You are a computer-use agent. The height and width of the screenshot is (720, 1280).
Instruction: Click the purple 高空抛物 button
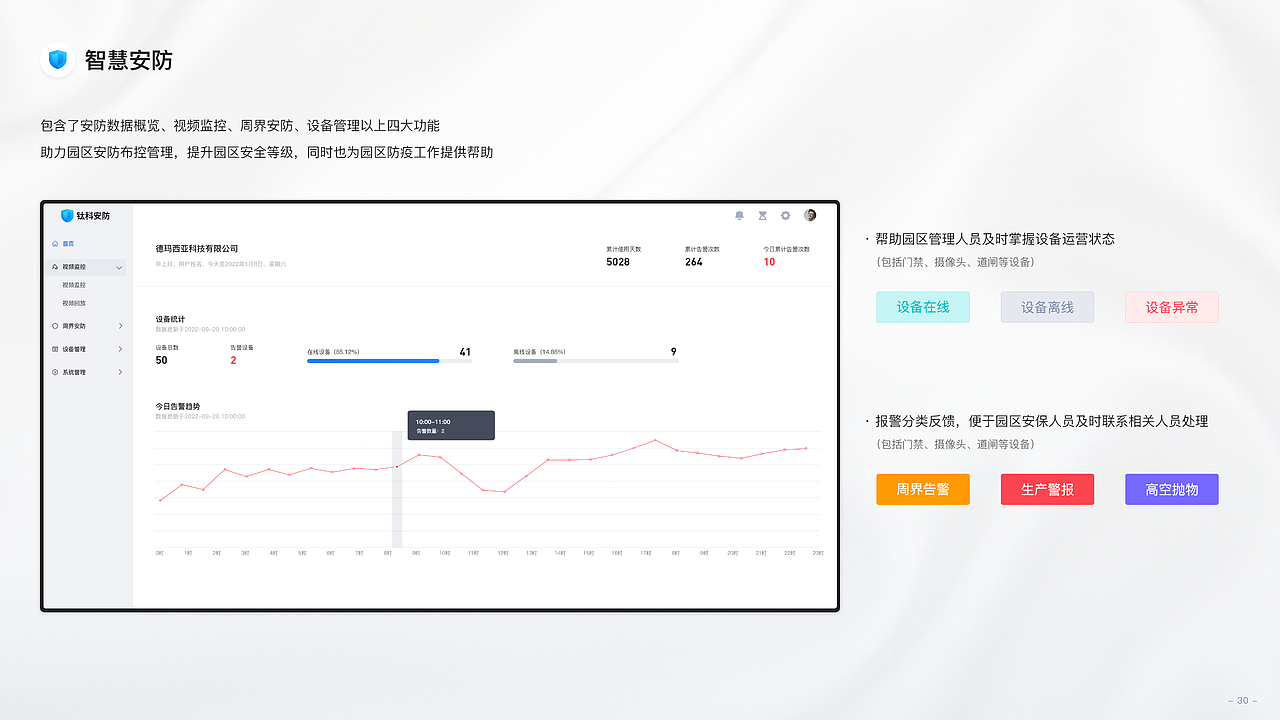[1172, 489]
